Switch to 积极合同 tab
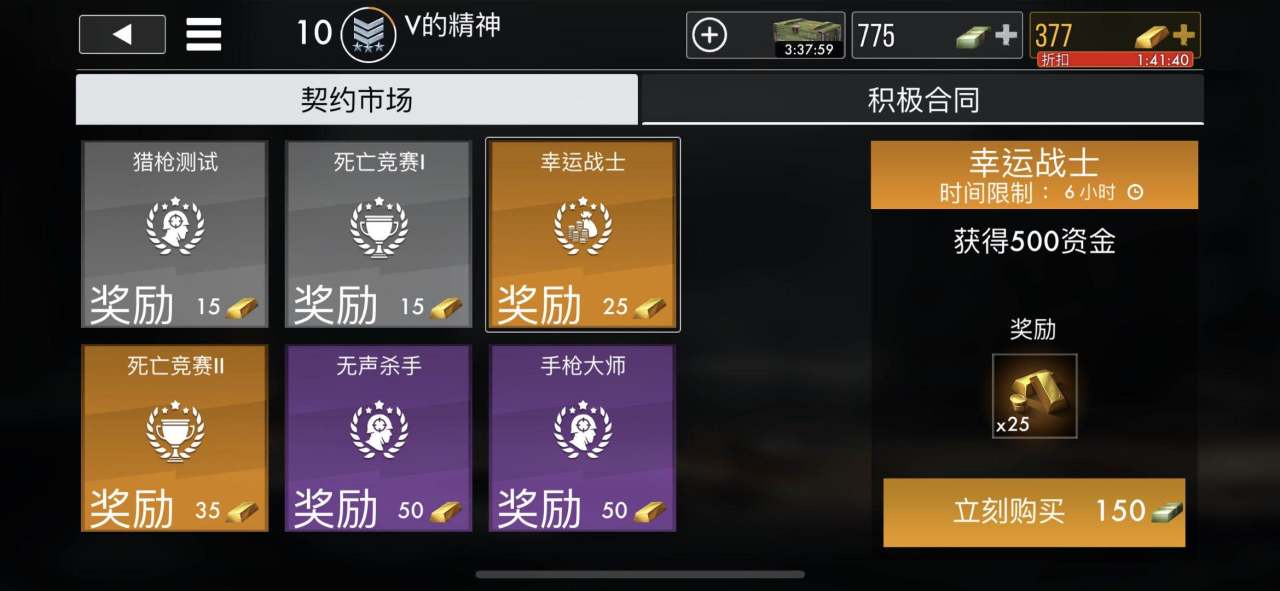Image resolution: width=1280 pixels, height=591 pixels. 923,99
